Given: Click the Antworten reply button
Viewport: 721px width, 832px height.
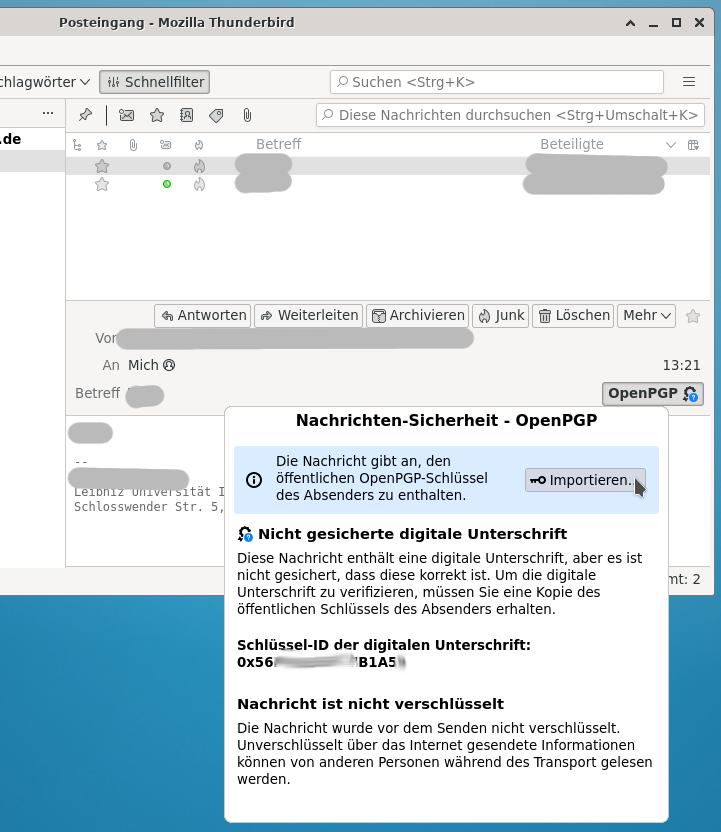Looking at the screenshot, I should pyautogui.click(x=203, y=316).
